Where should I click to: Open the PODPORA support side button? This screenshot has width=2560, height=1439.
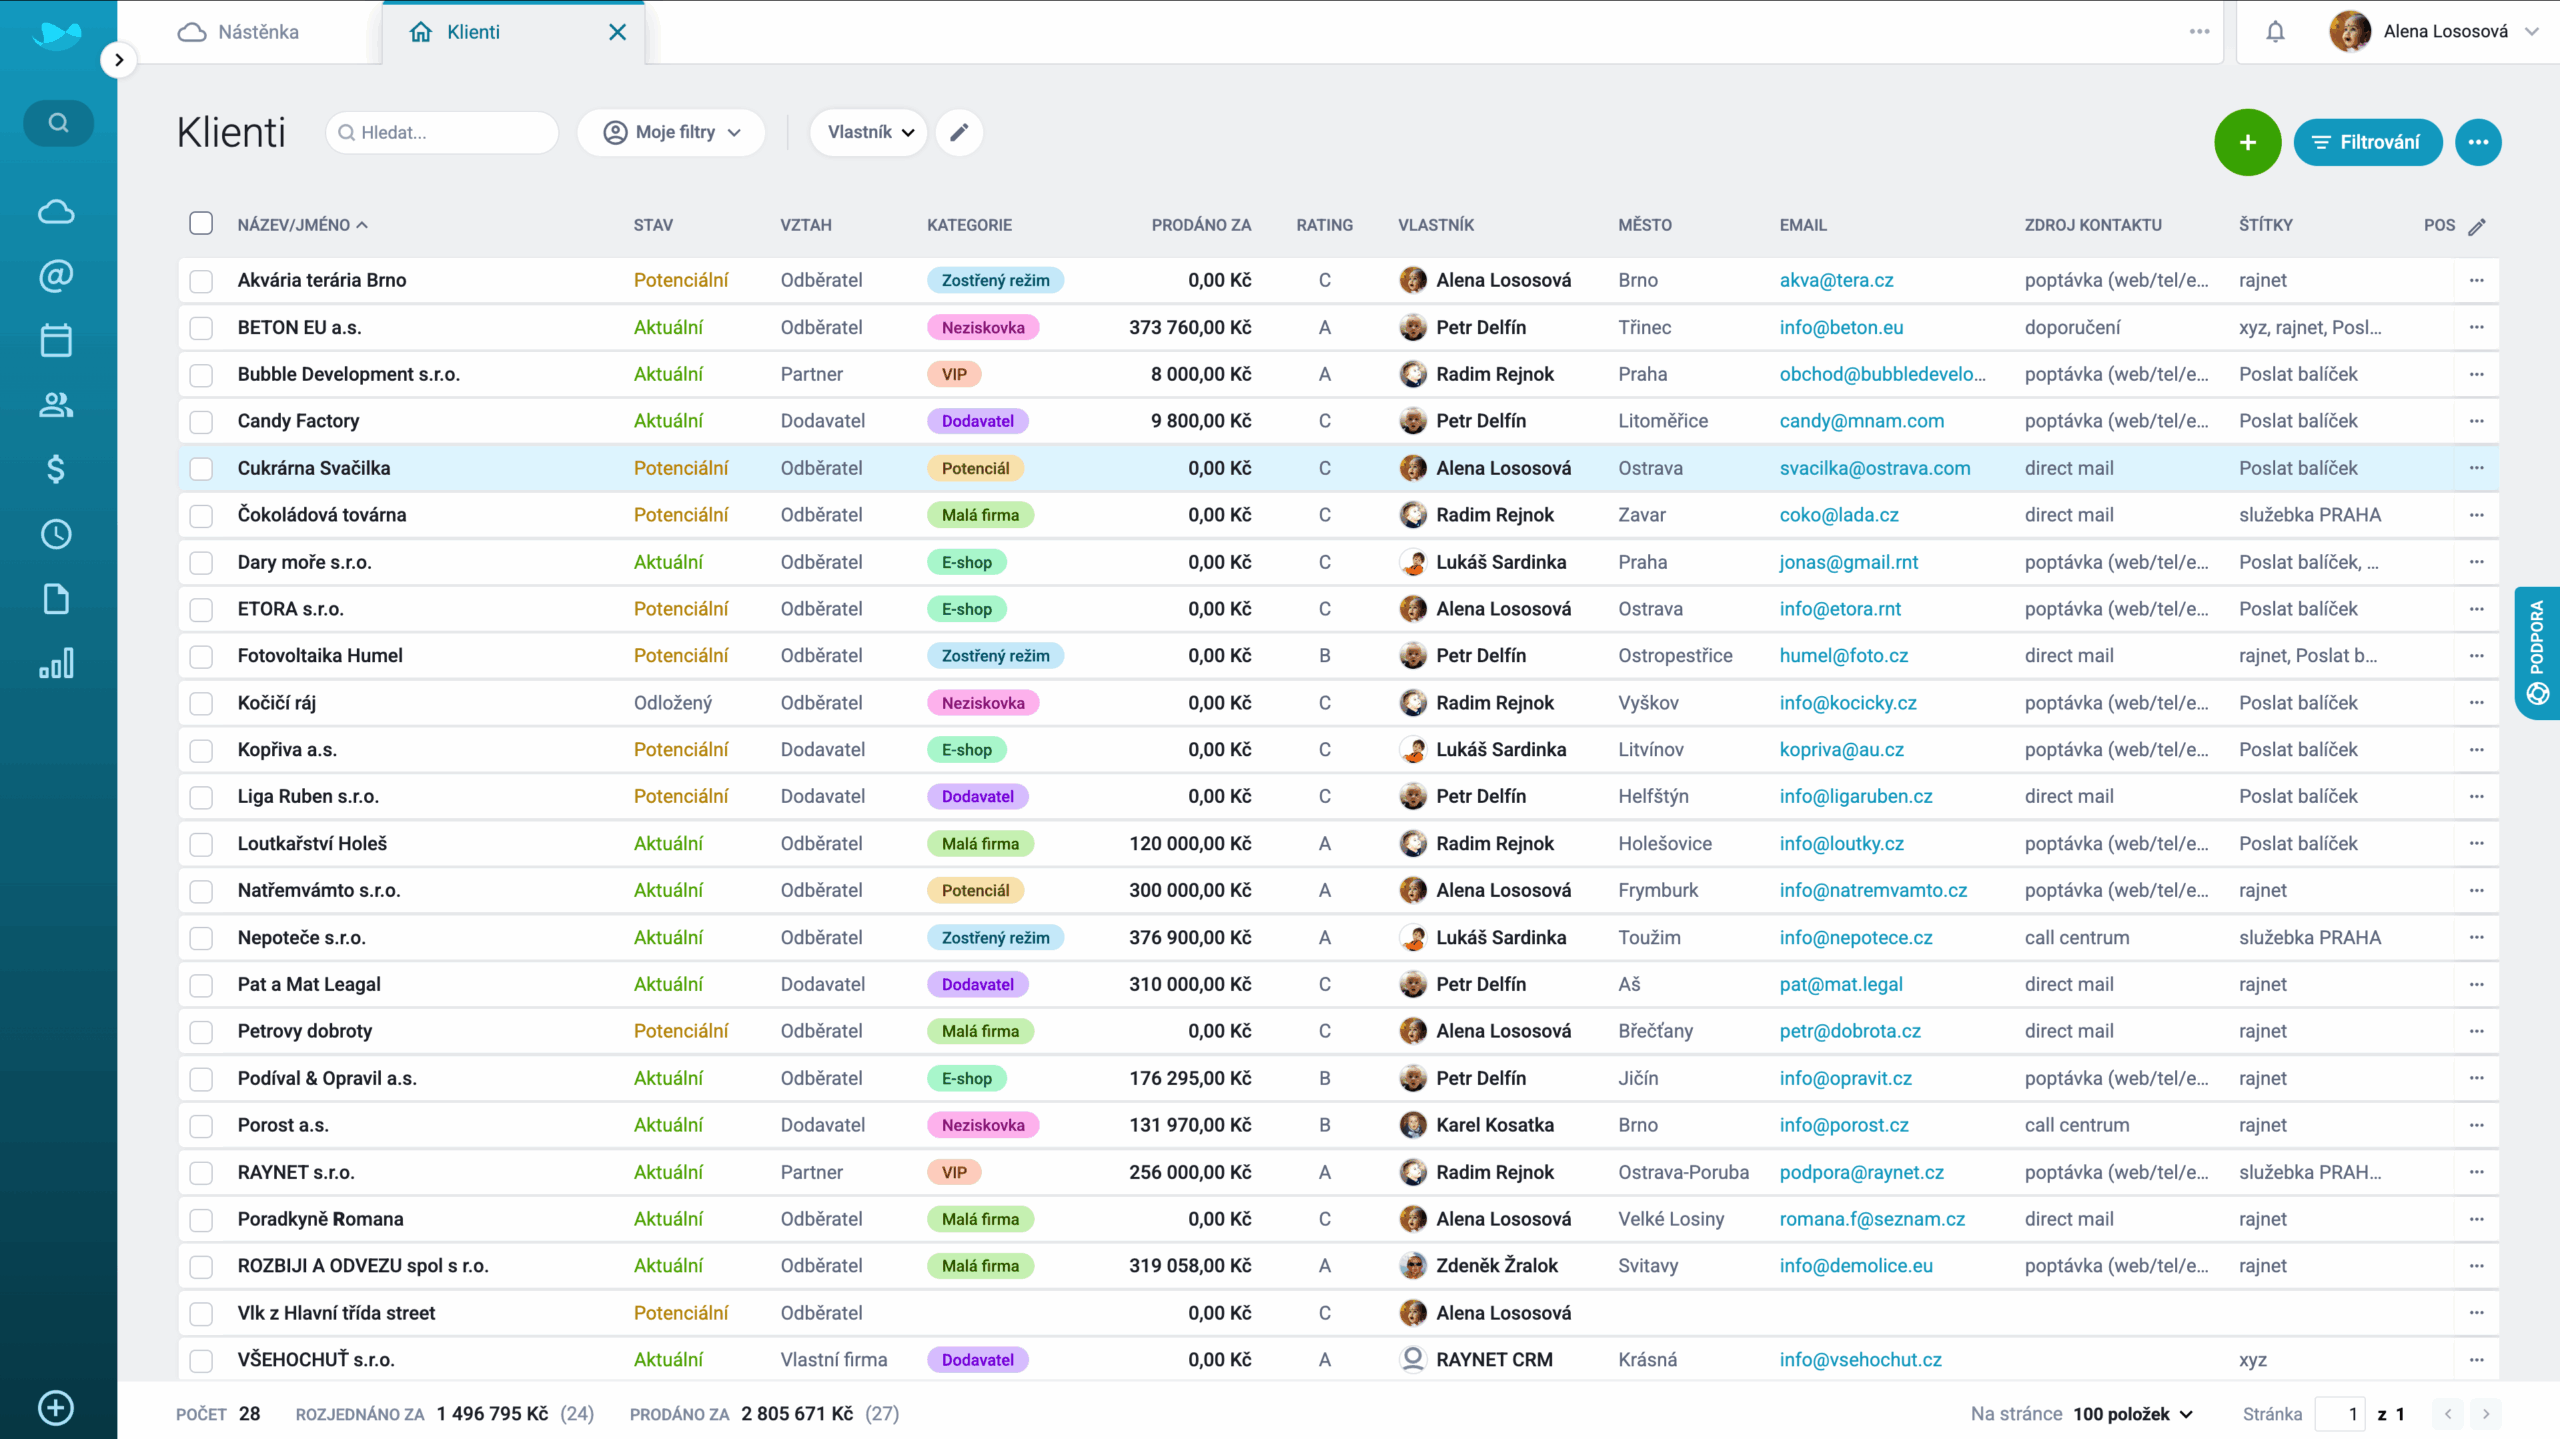point(2538,653)
